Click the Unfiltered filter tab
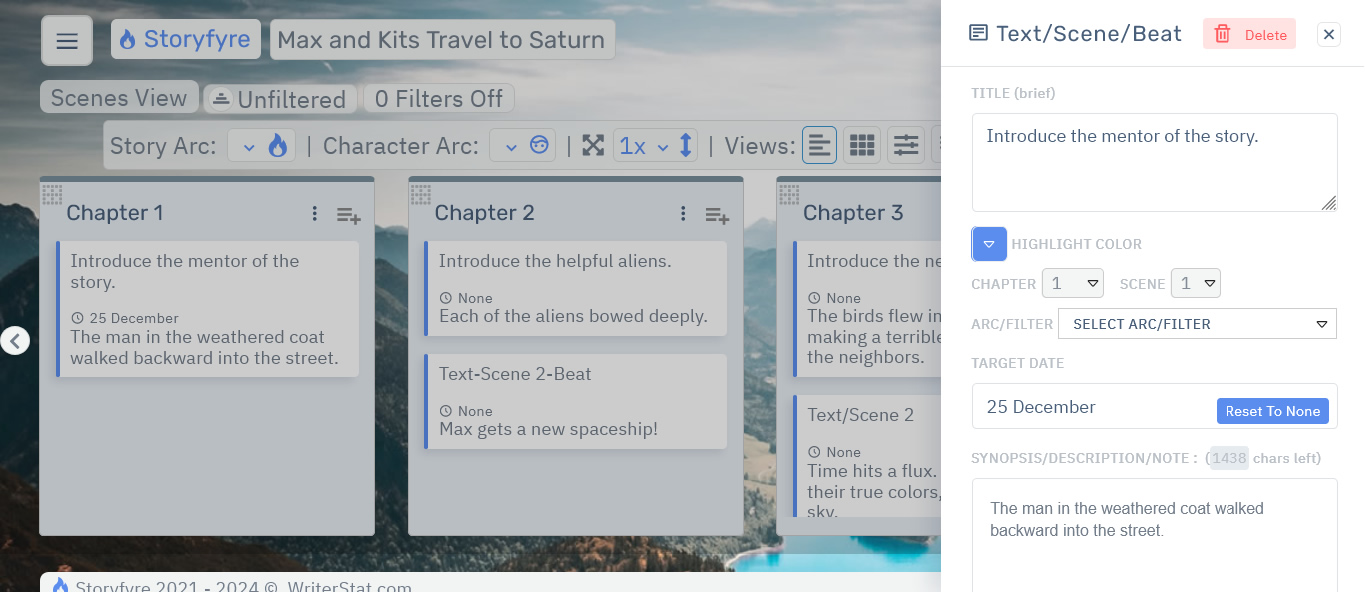 [x=279, y=99]
